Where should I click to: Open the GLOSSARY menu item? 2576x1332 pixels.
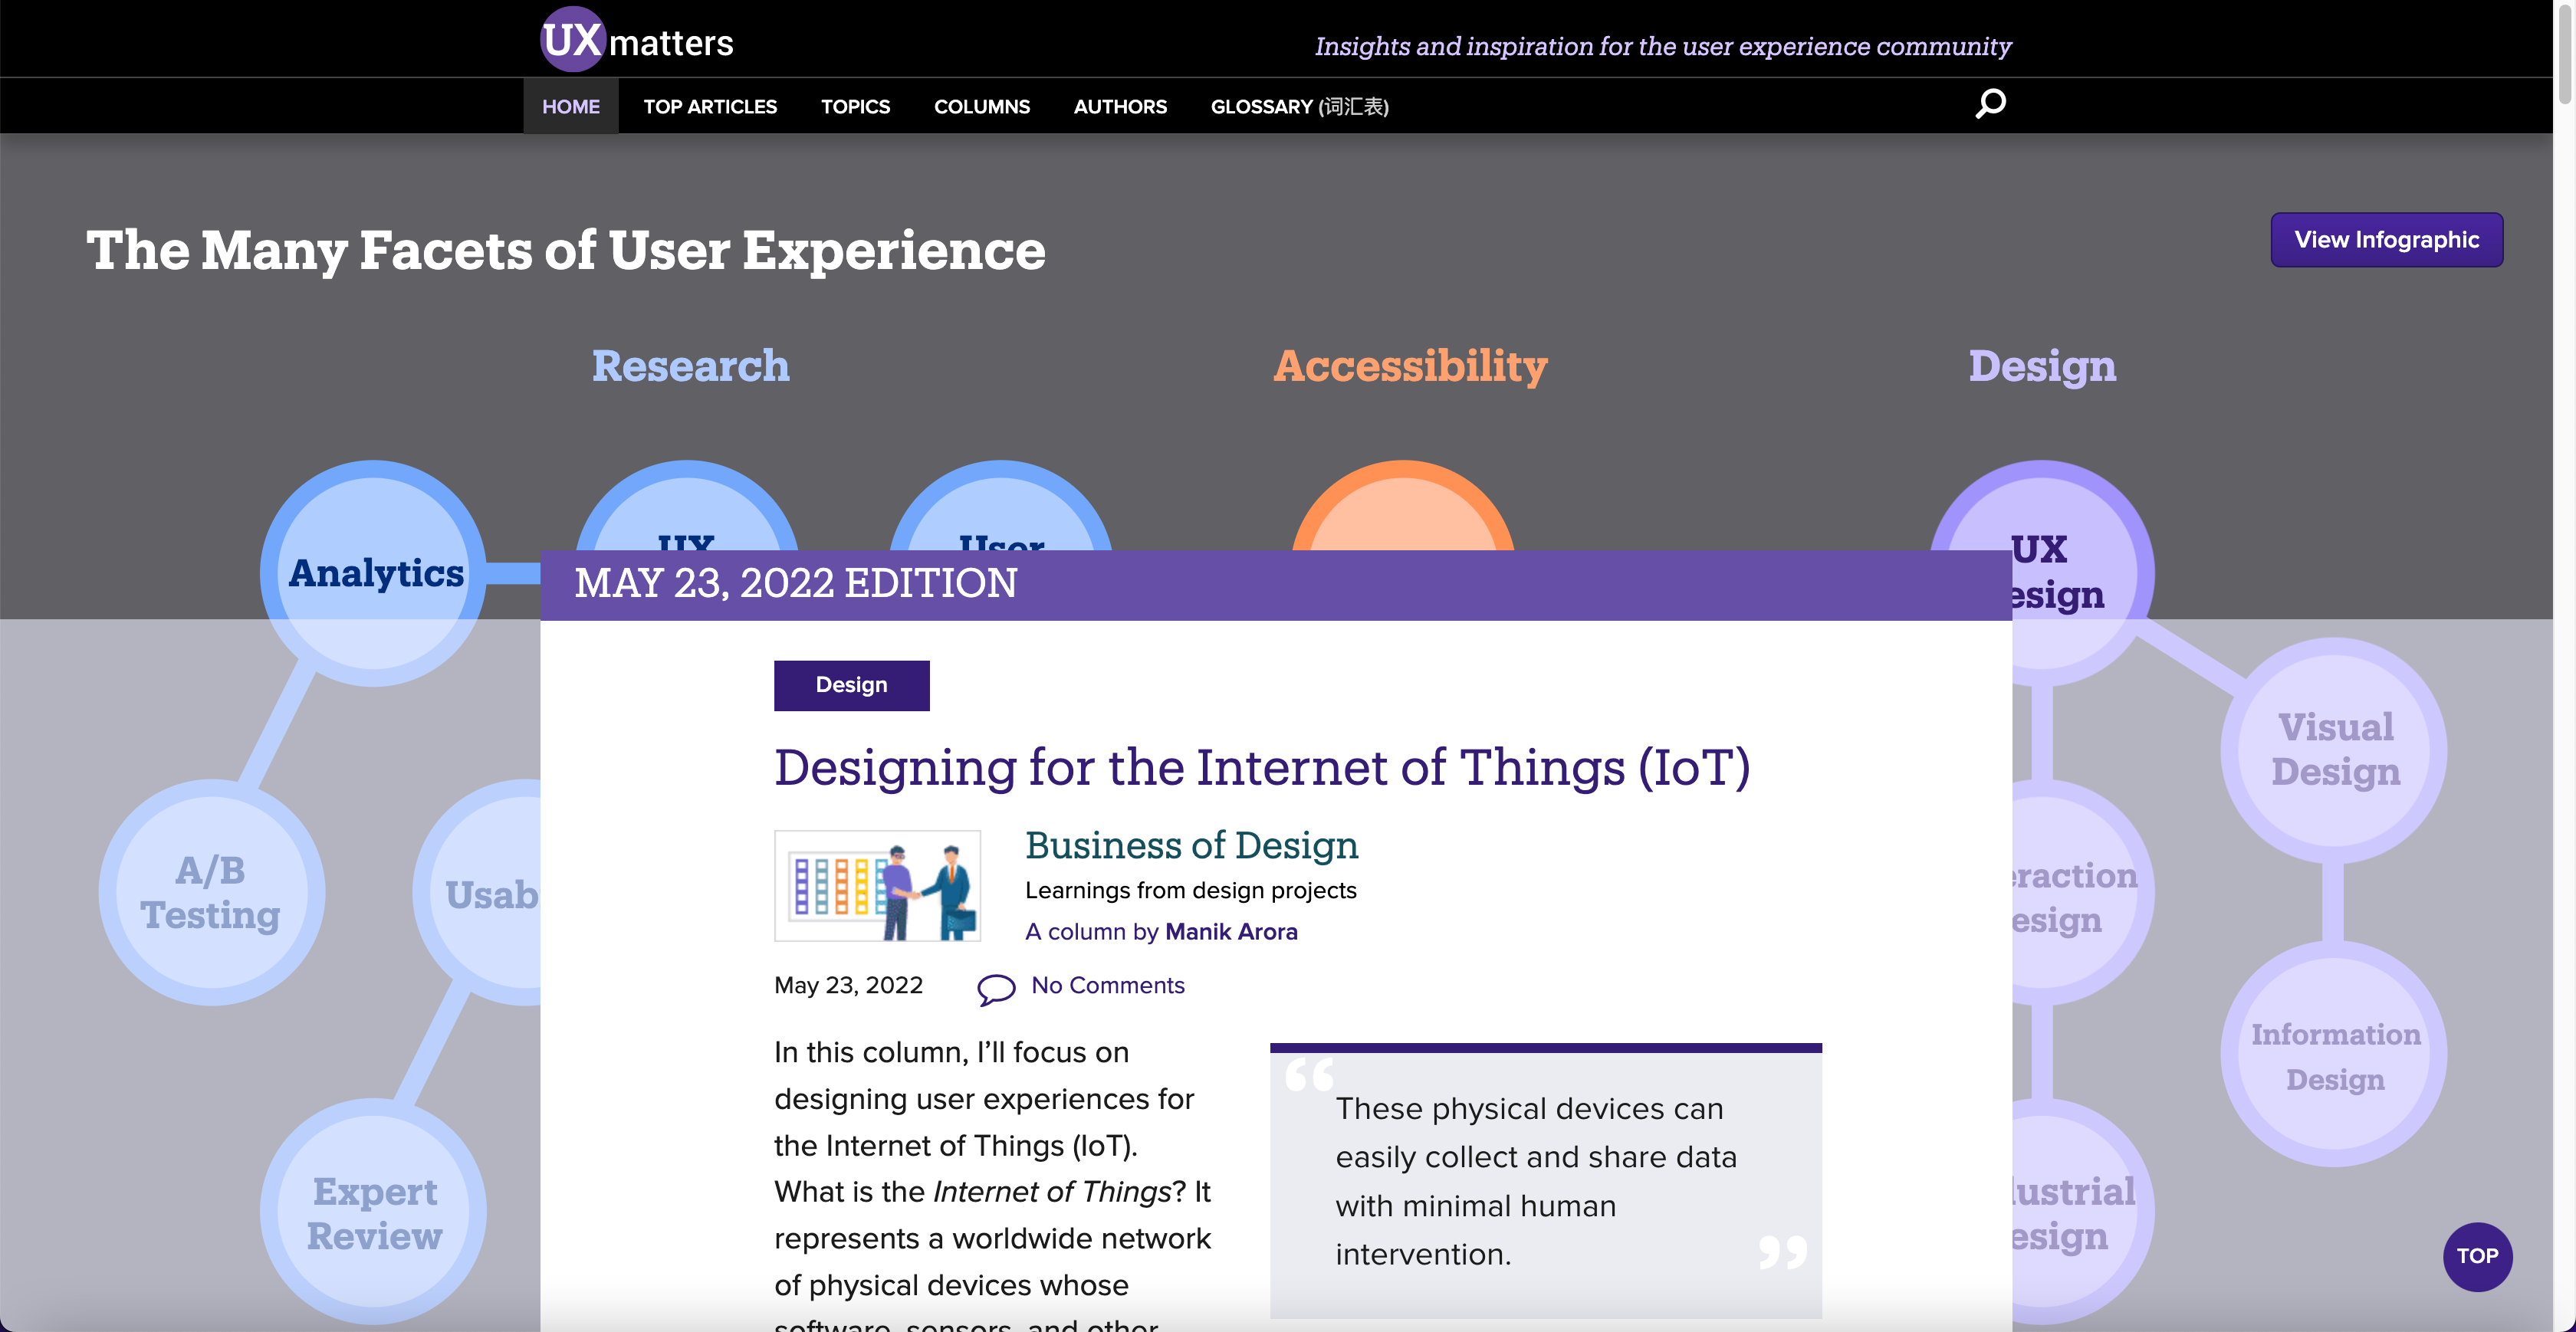tap(1298, 106)
